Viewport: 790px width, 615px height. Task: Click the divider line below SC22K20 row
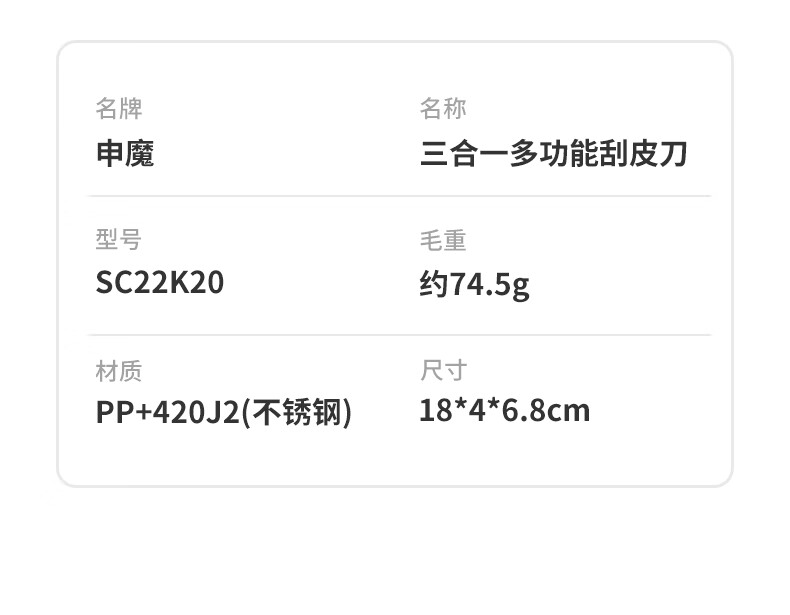point(400,334)
